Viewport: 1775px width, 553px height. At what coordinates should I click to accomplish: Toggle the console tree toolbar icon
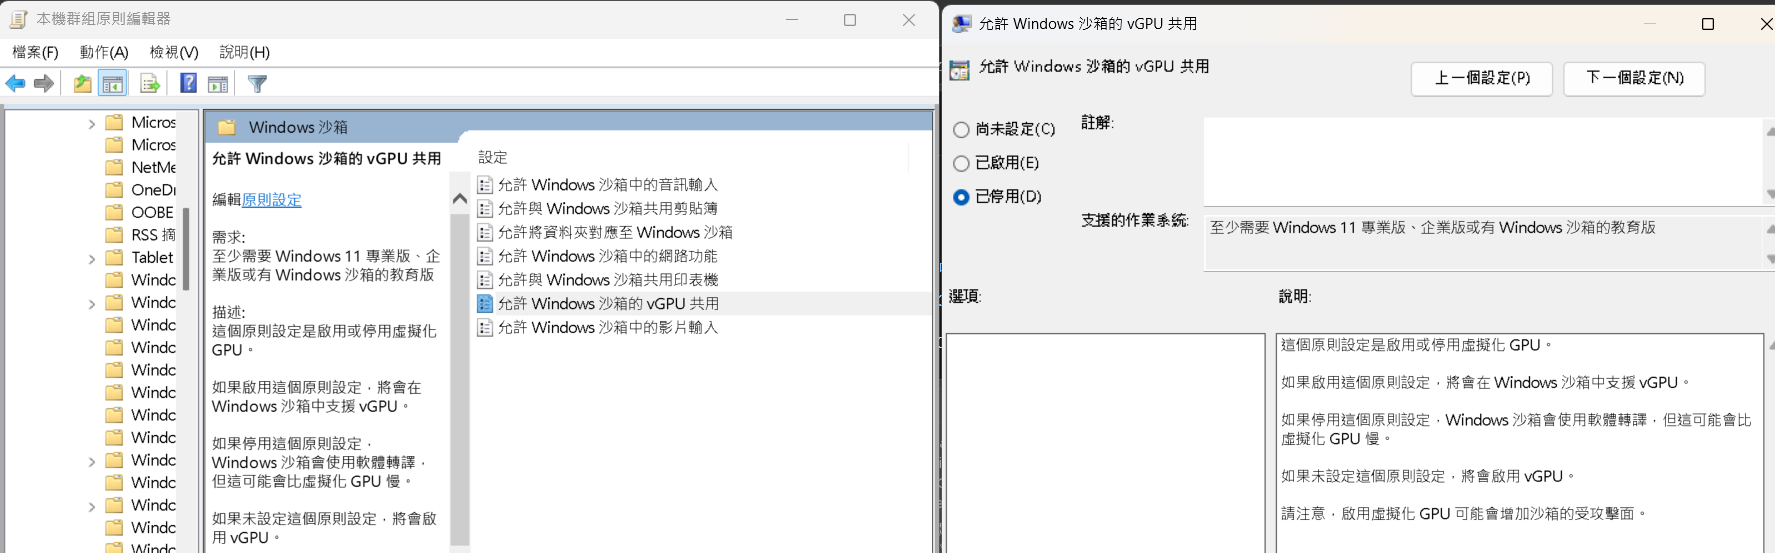113,84
